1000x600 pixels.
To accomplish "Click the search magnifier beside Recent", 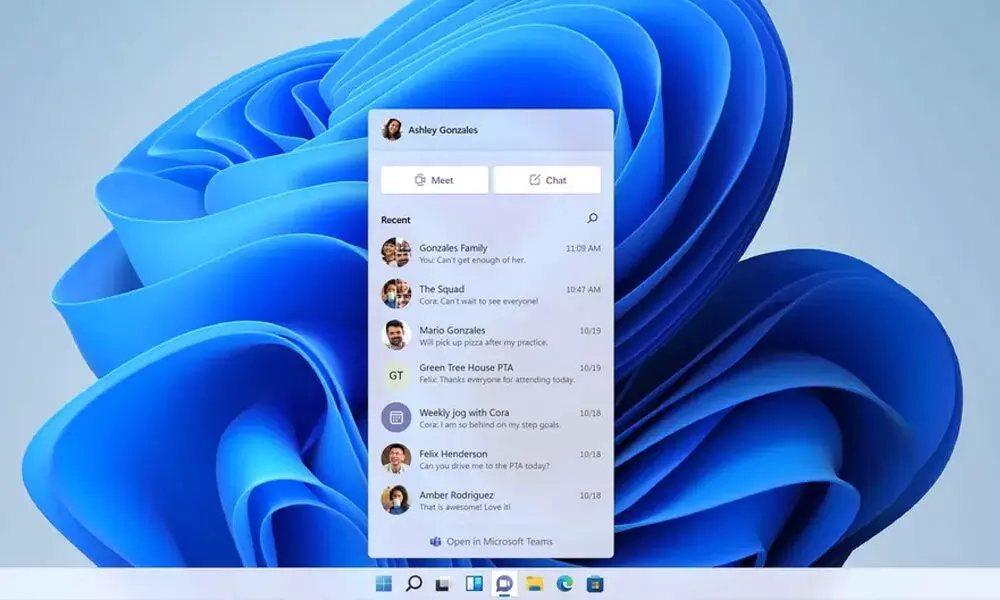I will click(592, 218).
